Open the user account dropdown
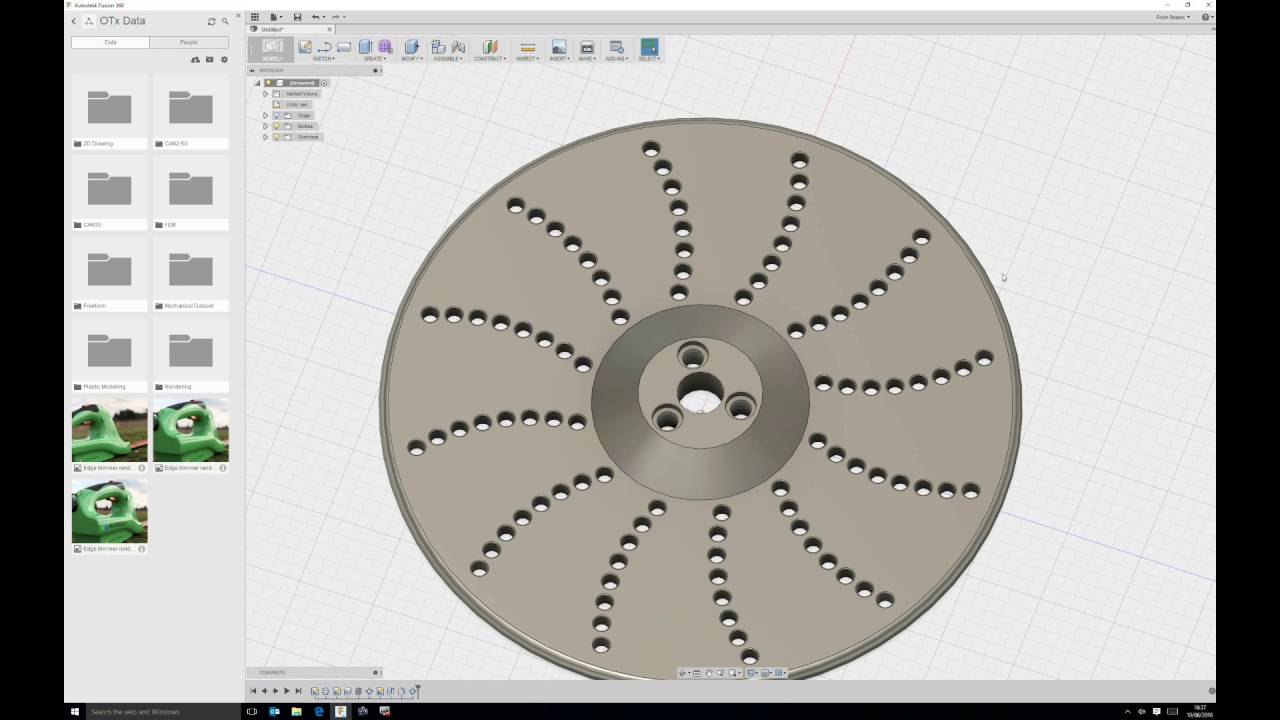Image resolution: width=1280 pixels, height=720 pixels. (1172, 17)
